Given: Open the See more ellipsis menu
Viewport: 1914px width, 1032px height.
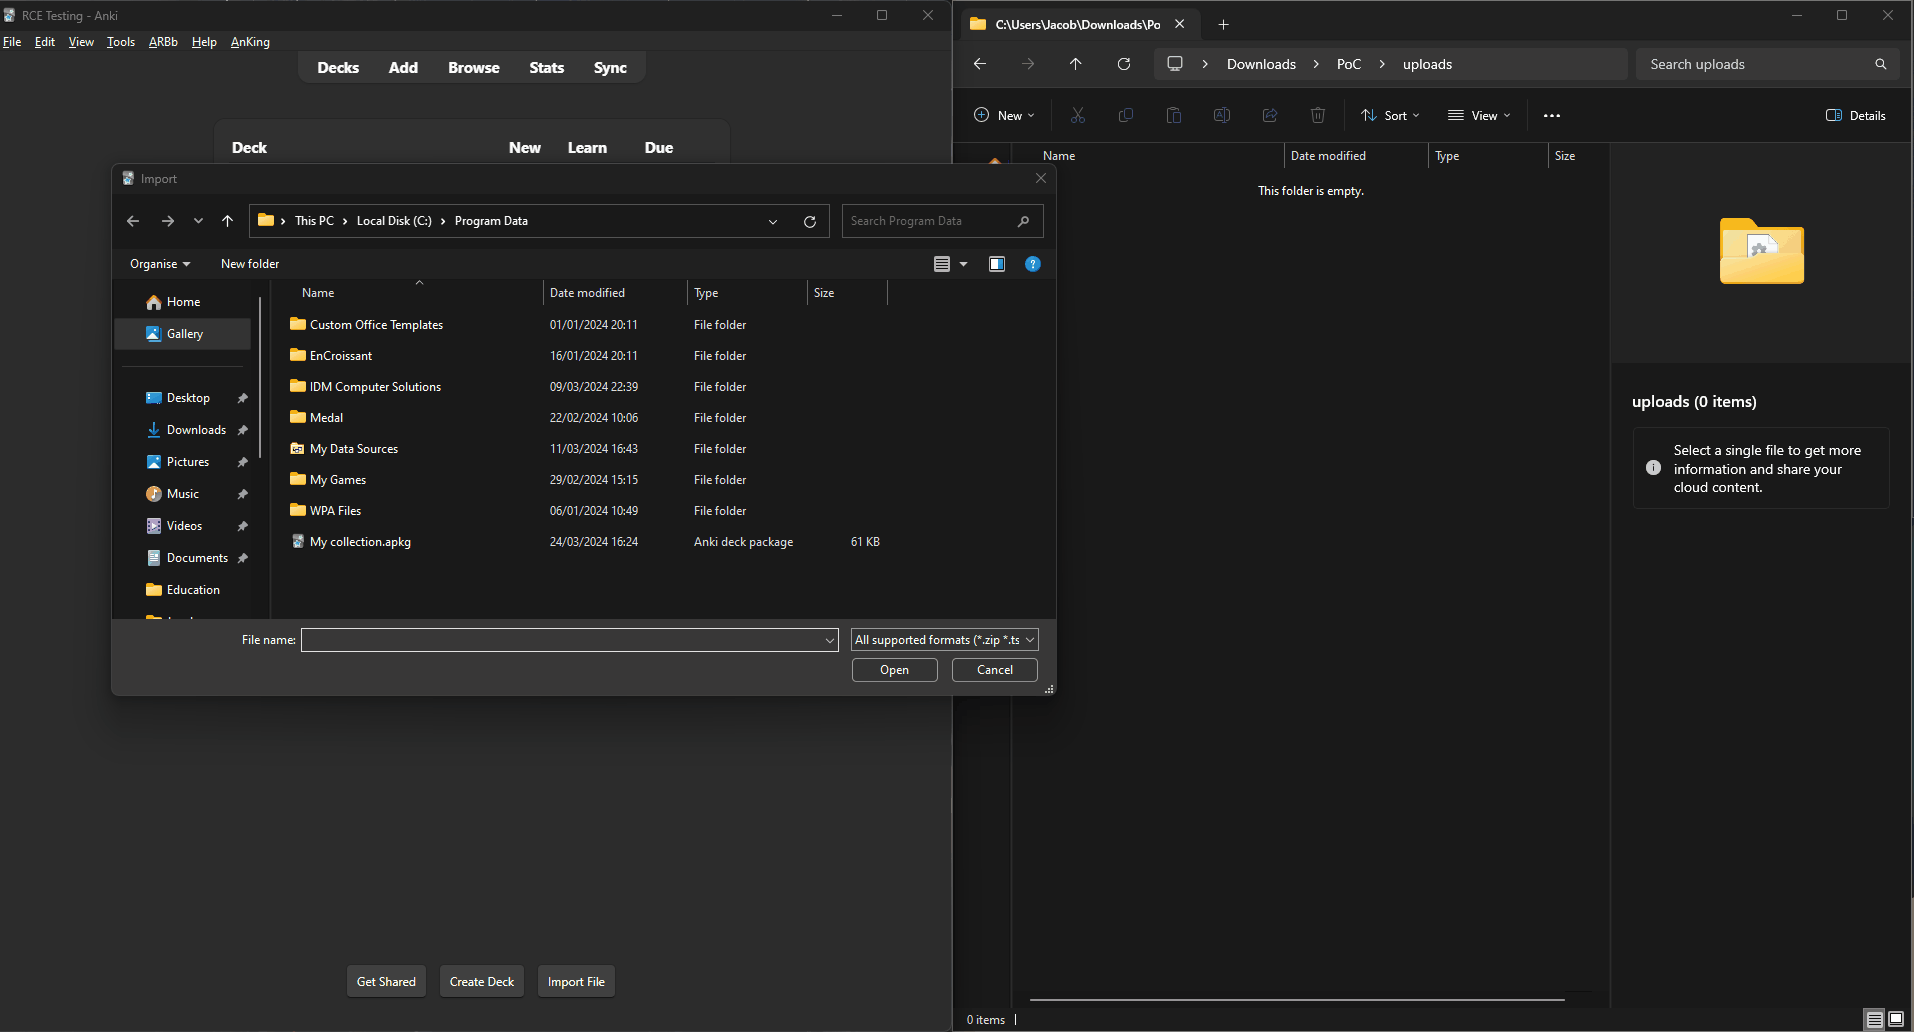Looking at the screenshot, I should click(x=1551, y=116).
